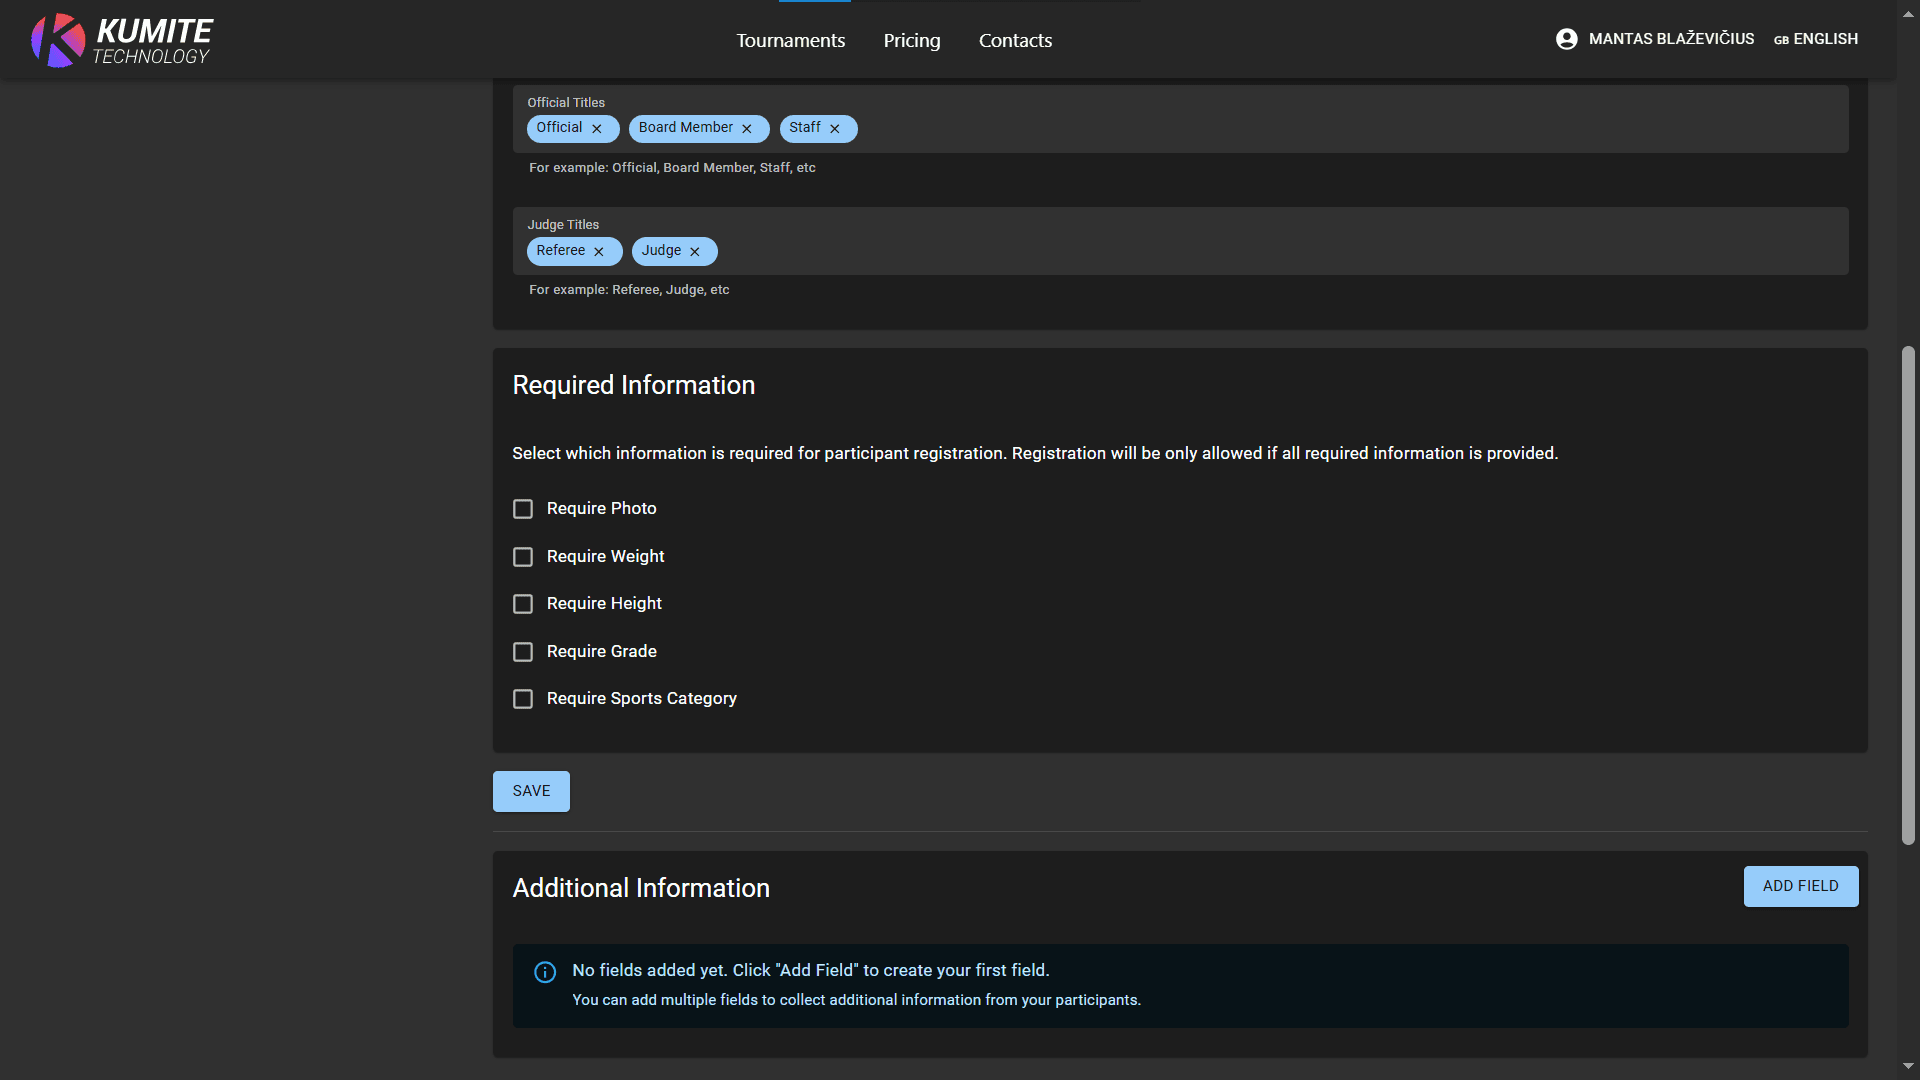Click the SAVE button

point(530,790)
